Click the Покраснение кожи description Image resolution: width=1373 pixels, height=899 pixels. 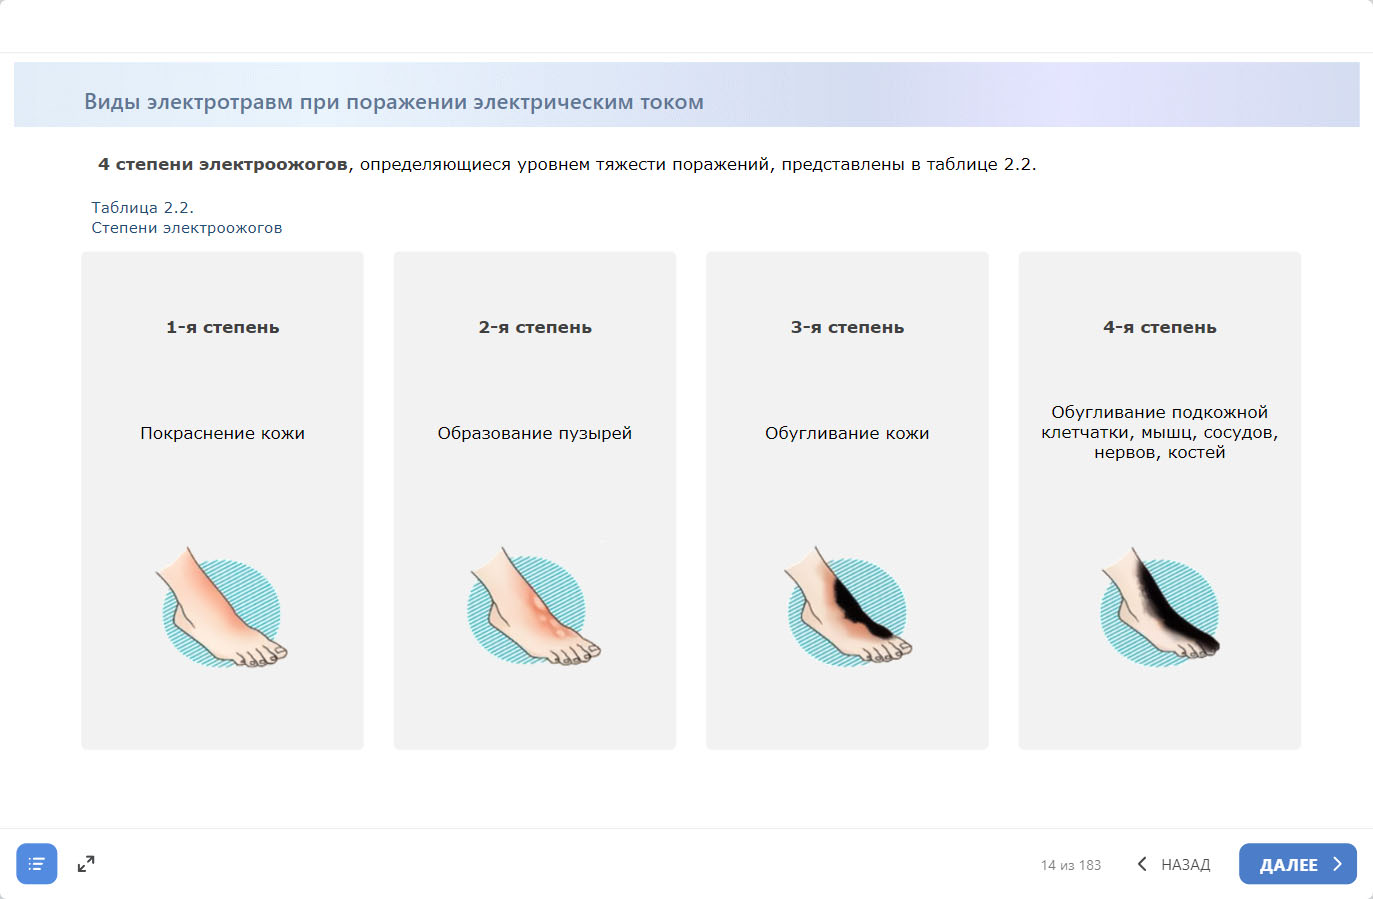222,433
